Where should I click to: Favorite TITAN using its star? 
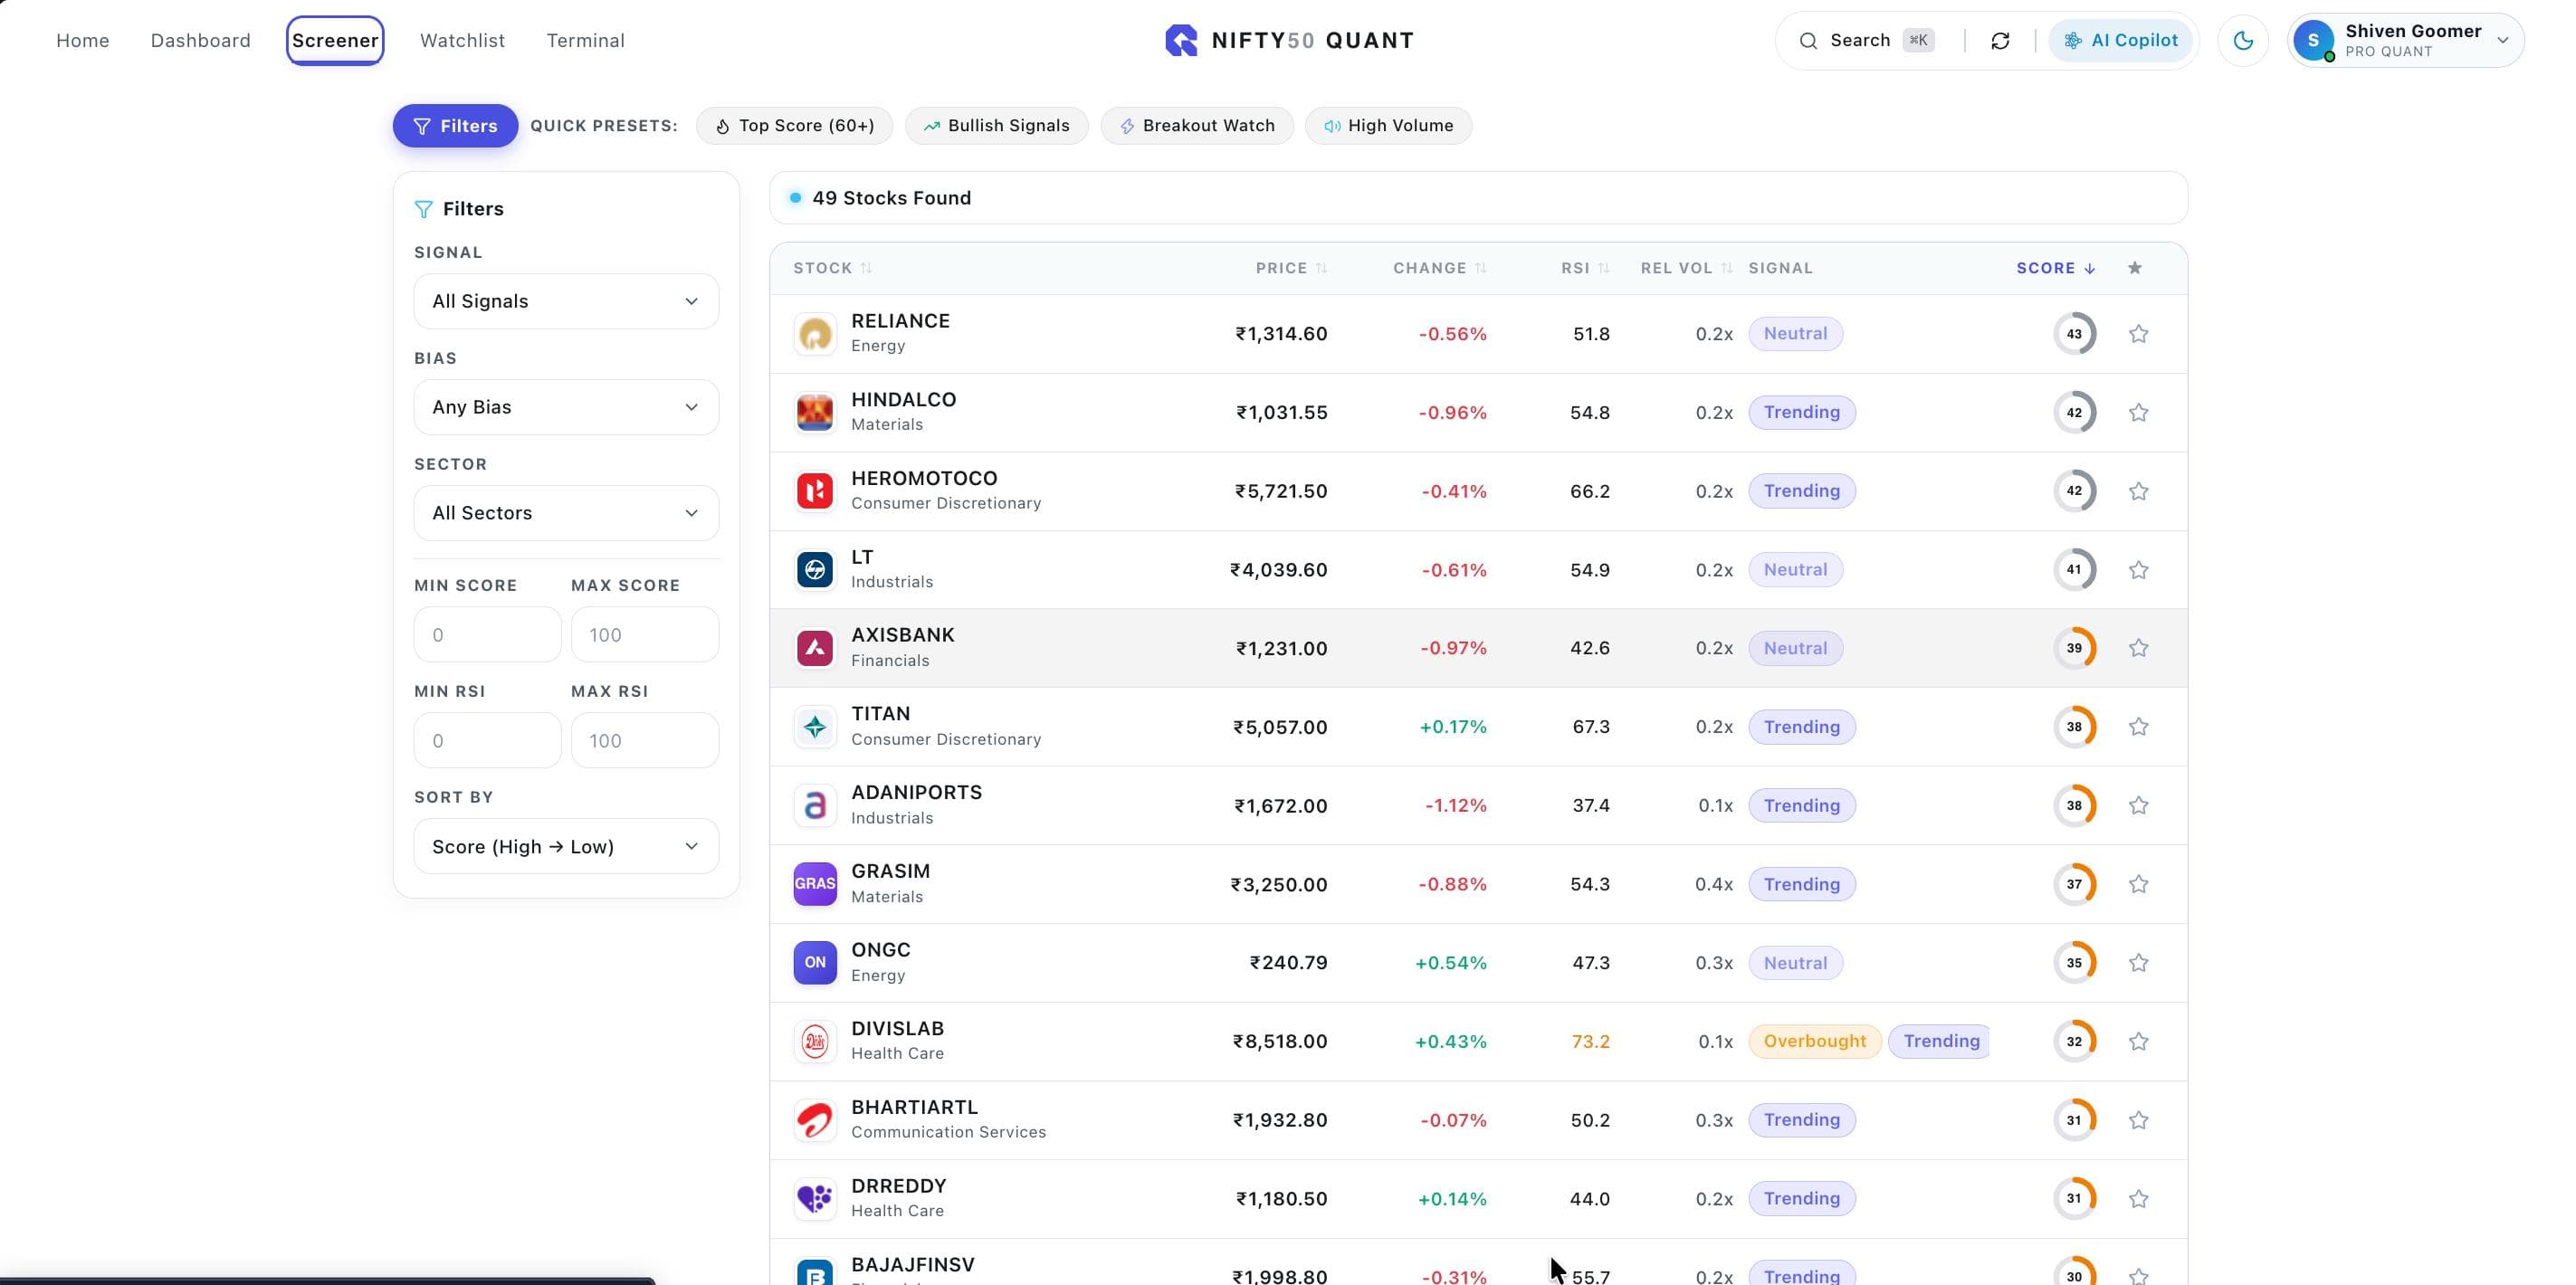pyautogui.click(x=2138, y=727)
